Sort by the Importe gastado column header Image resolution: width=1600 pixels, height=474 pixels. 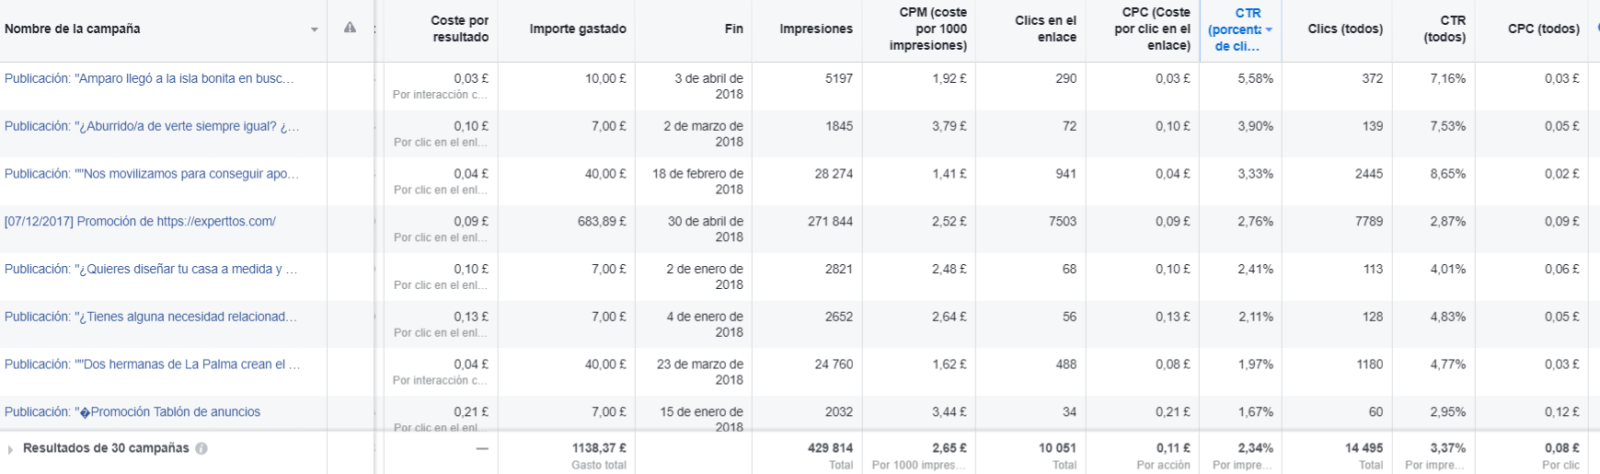point(578,29)
